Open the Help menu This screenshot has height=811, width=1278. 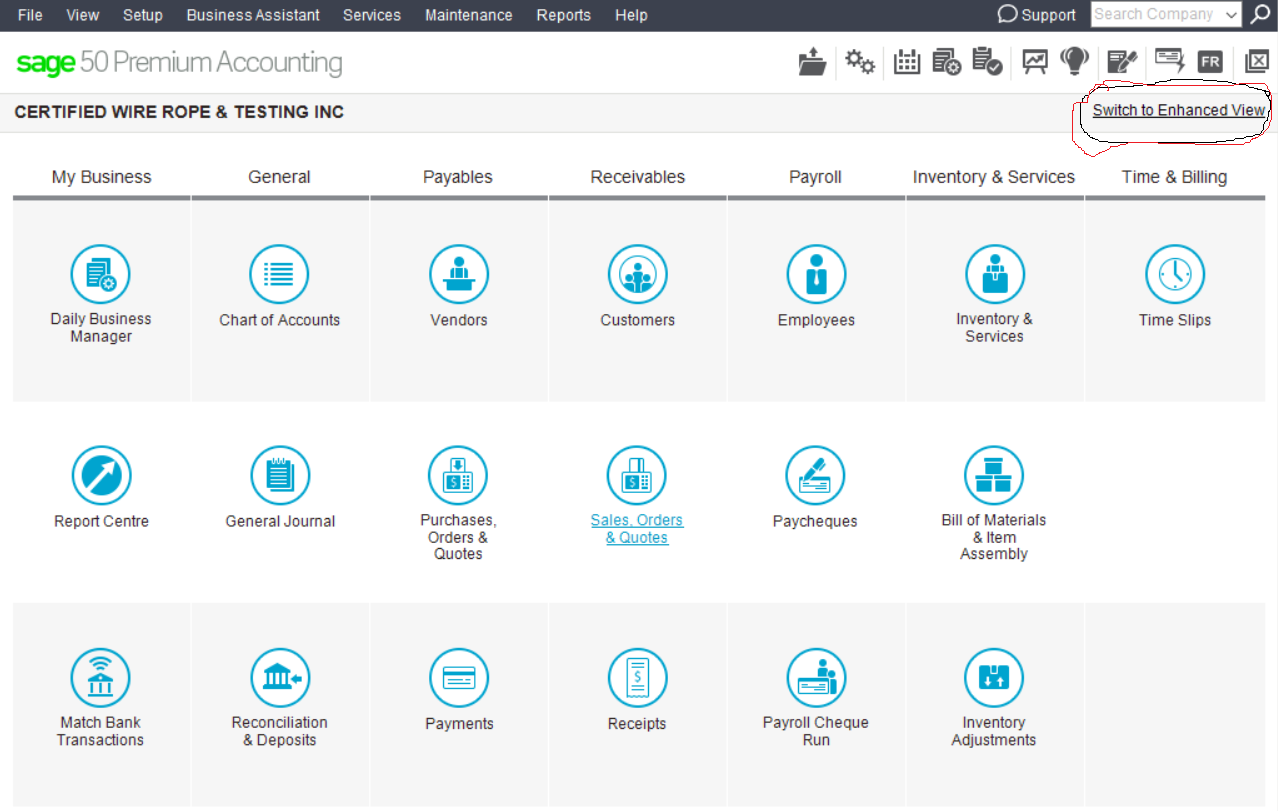[x=631, y=15]
